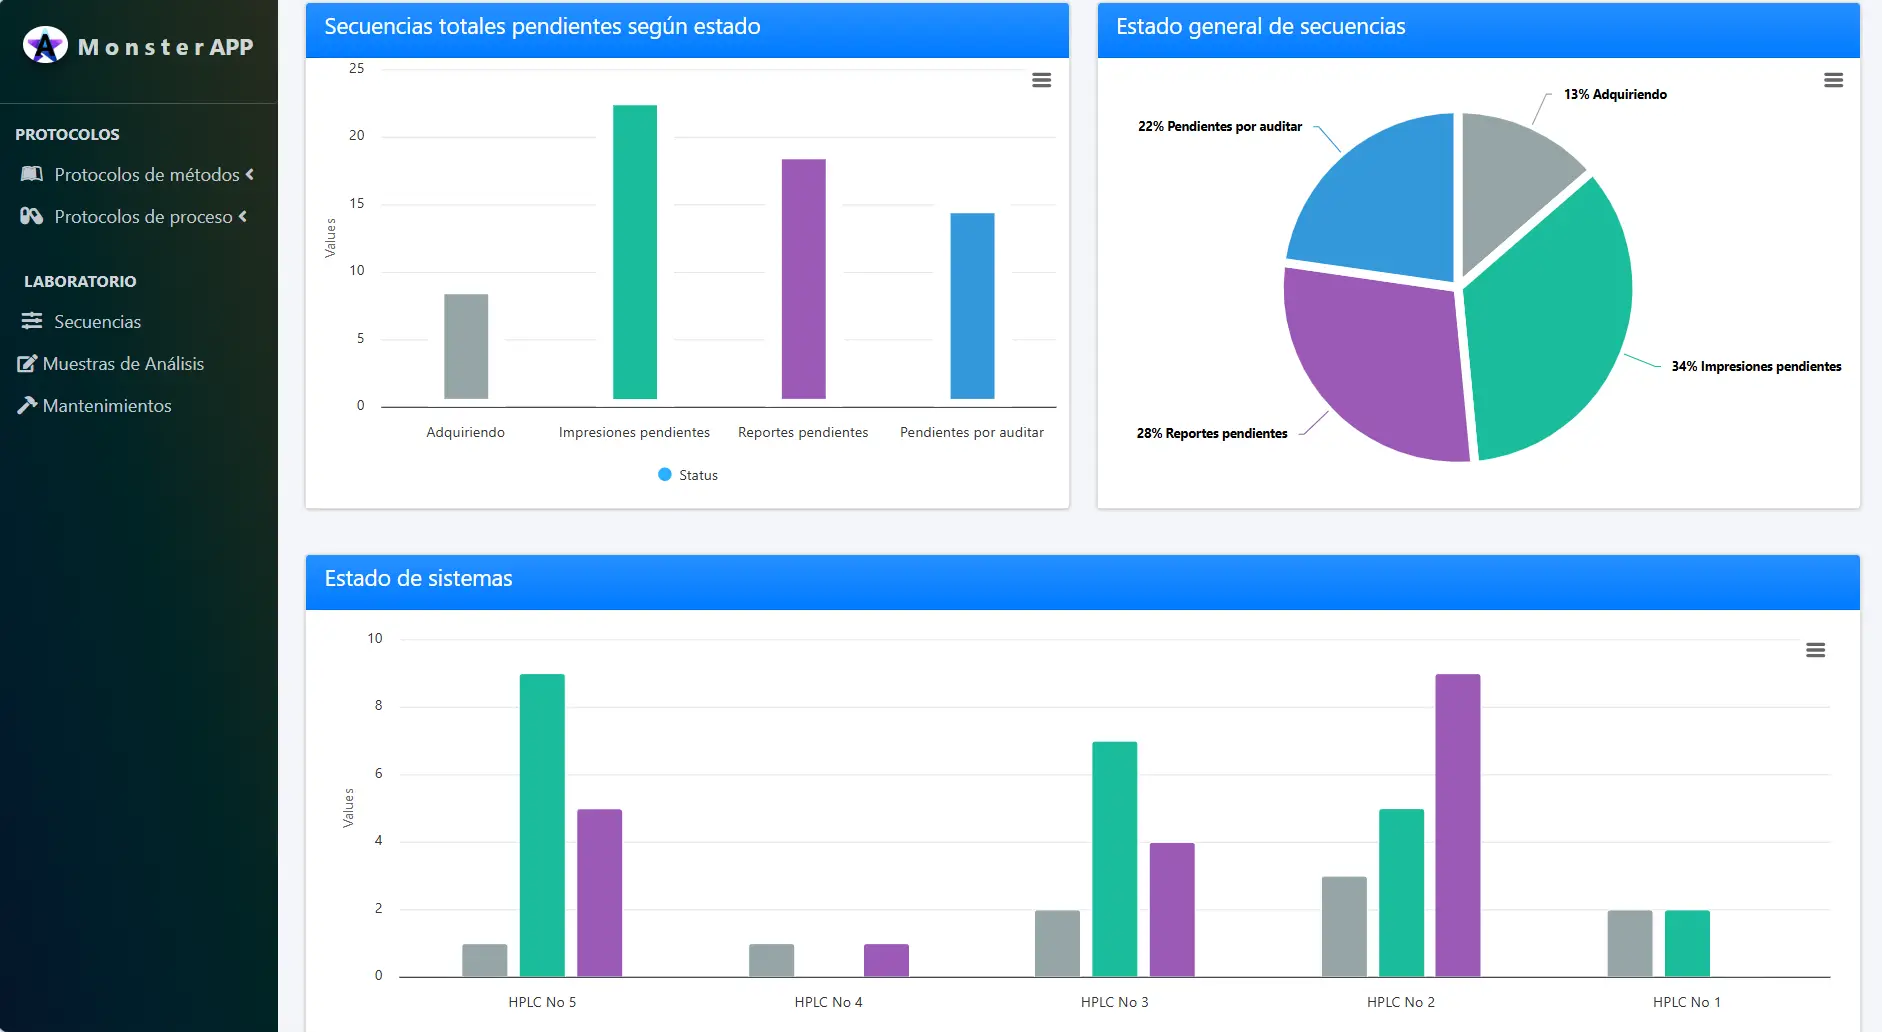
Task: Open the Mantenimientos section
Action: tap(107, 406)
